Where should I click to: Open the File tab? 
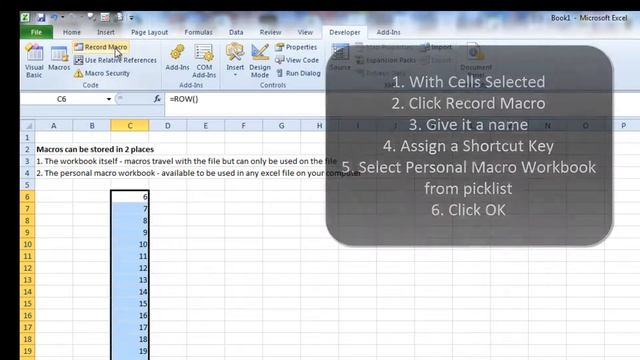[x=36, y=32]
